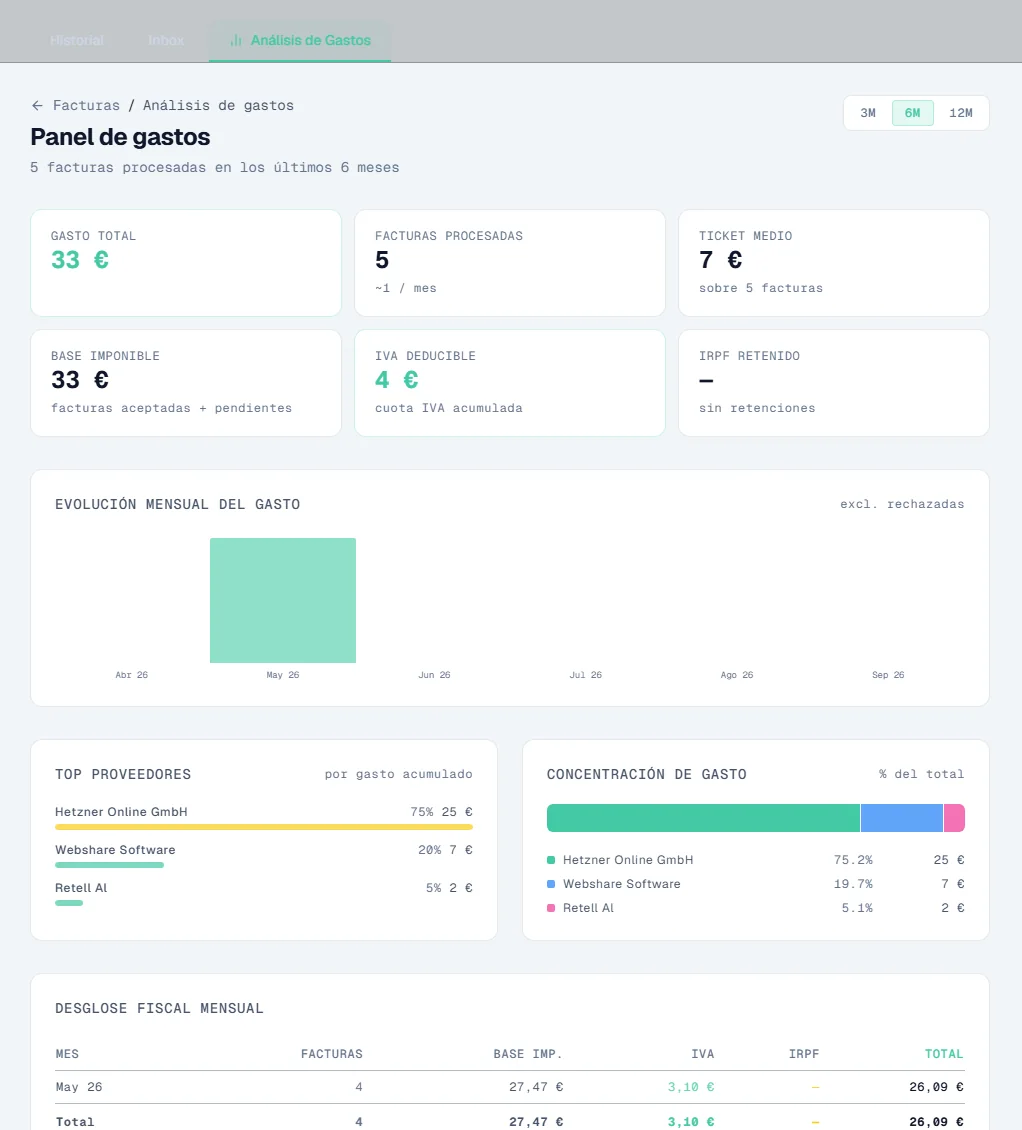
Task: Click the 'por gasto acumulado' label
Action: [x=399, y=774]
